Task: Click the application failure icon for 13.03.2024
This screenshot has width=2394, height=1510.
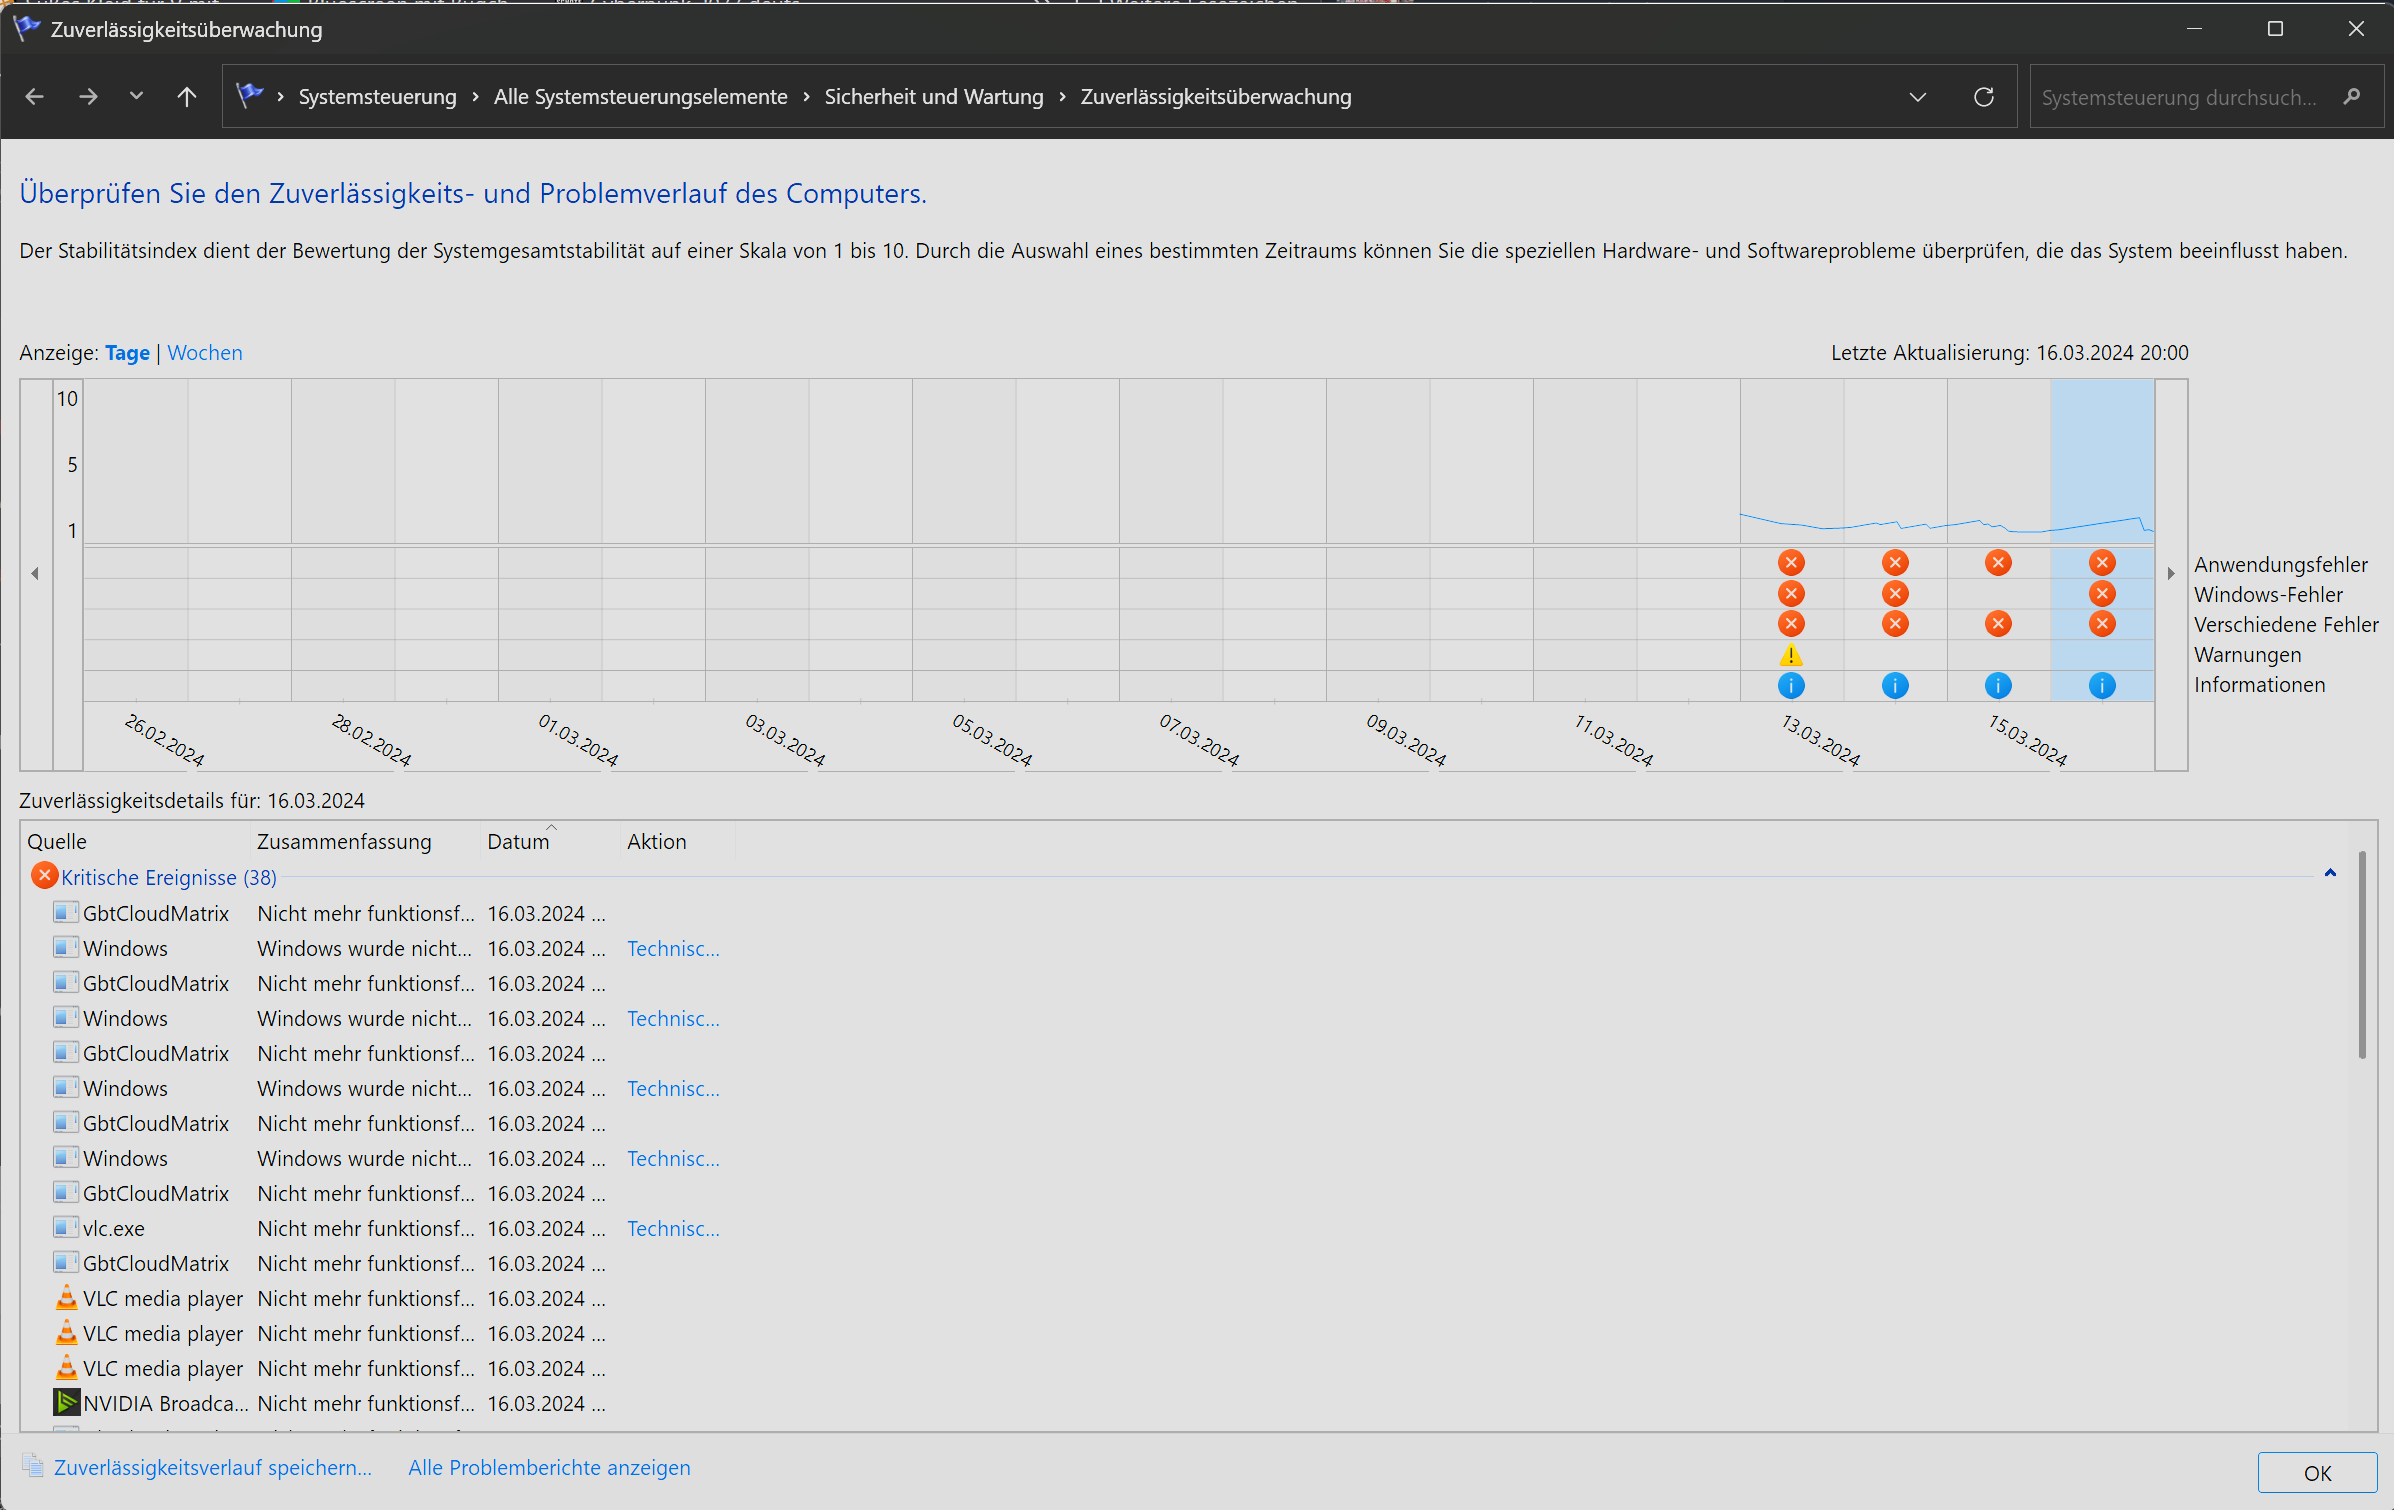Action: click(x=1790, y=563)
